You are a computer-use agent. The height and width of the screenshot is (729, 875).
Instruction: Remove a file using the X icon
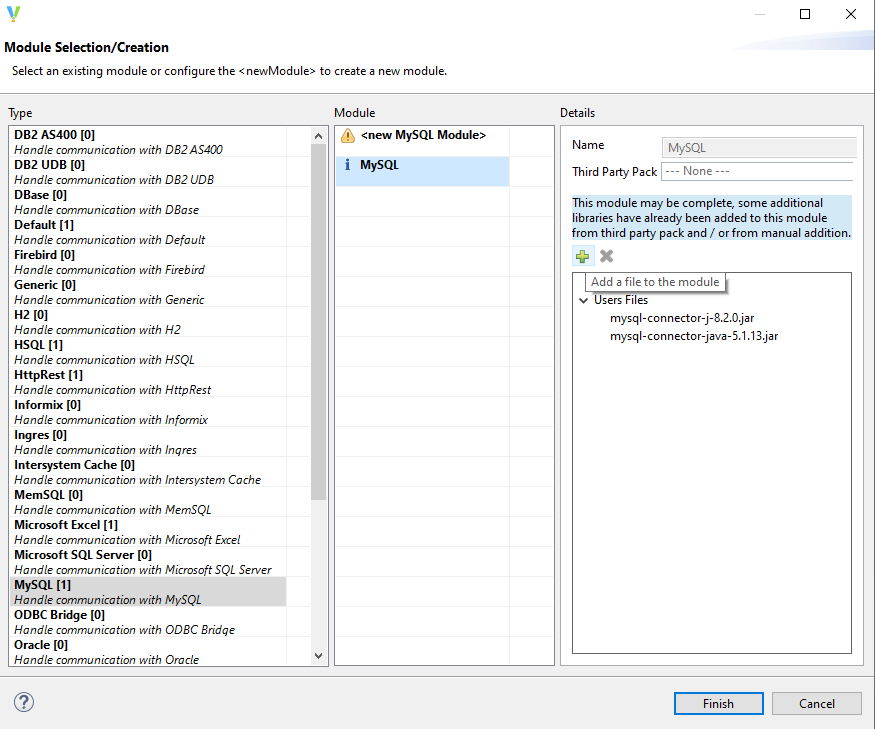[606, 256]
